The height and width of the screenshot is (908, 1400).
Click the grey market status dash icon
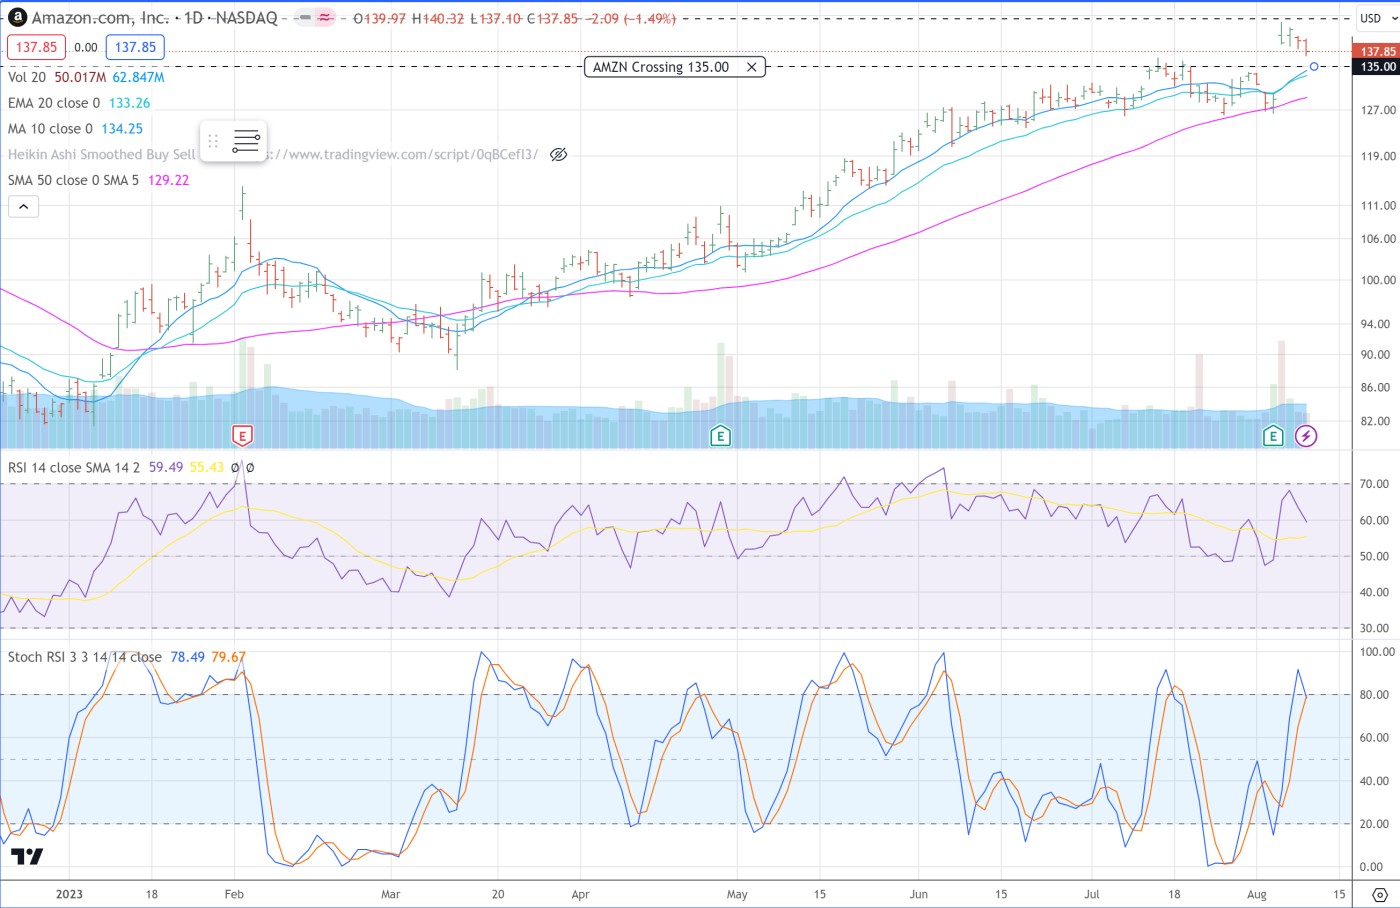[305, 18]
